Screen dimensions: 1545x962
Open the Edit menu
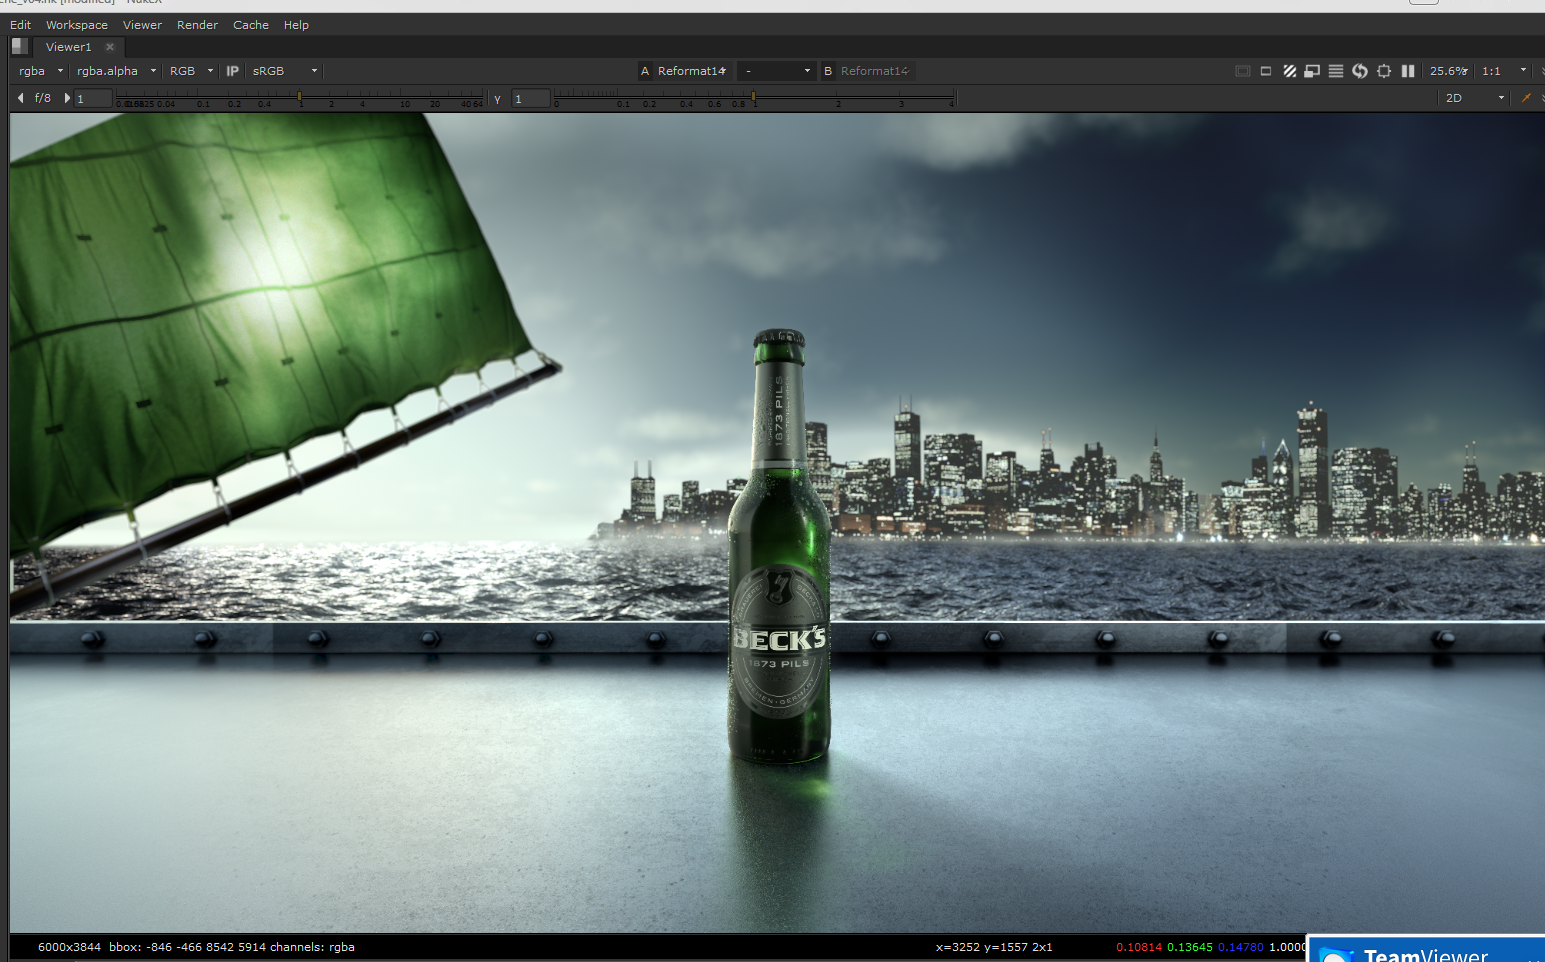(20, 25)
